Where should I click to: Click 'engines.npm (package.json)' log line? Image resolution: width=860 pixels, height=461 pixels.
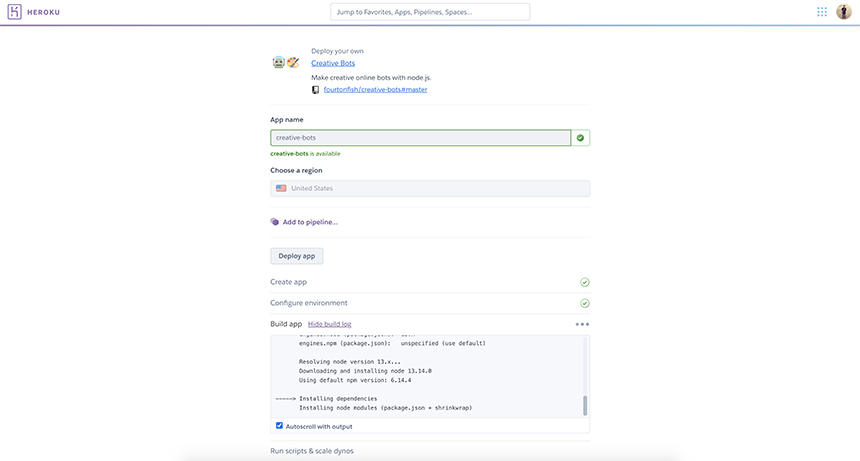[392, 343]
